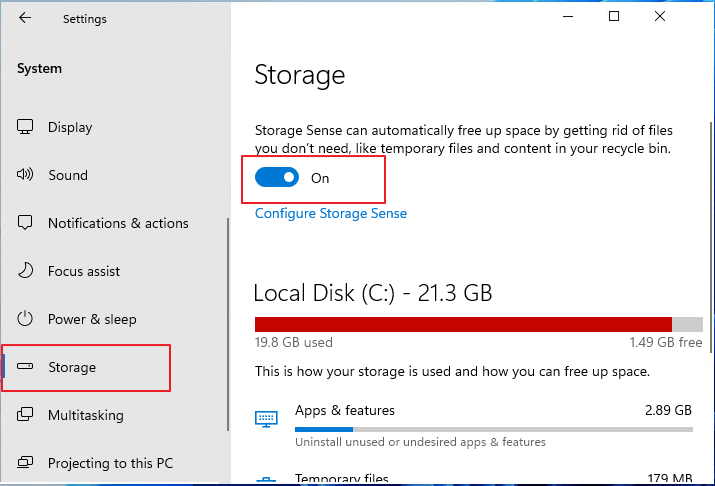Viewport: 715px width, 486px height.
Task: Turn off the Storage Sense toggle
Action: [277, 178]
